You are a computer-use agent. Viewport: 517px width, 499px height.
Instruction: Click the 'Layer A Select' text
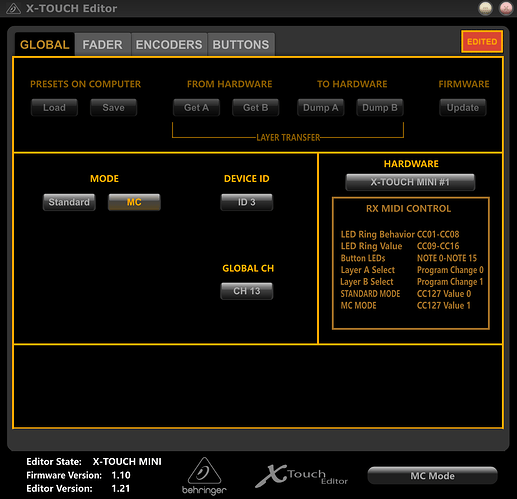click(x=368, y=270)
